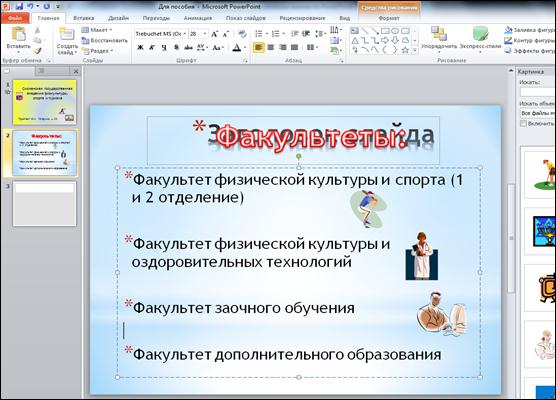
Task: Click the Вставить paste icon
Action: point(18,34)
